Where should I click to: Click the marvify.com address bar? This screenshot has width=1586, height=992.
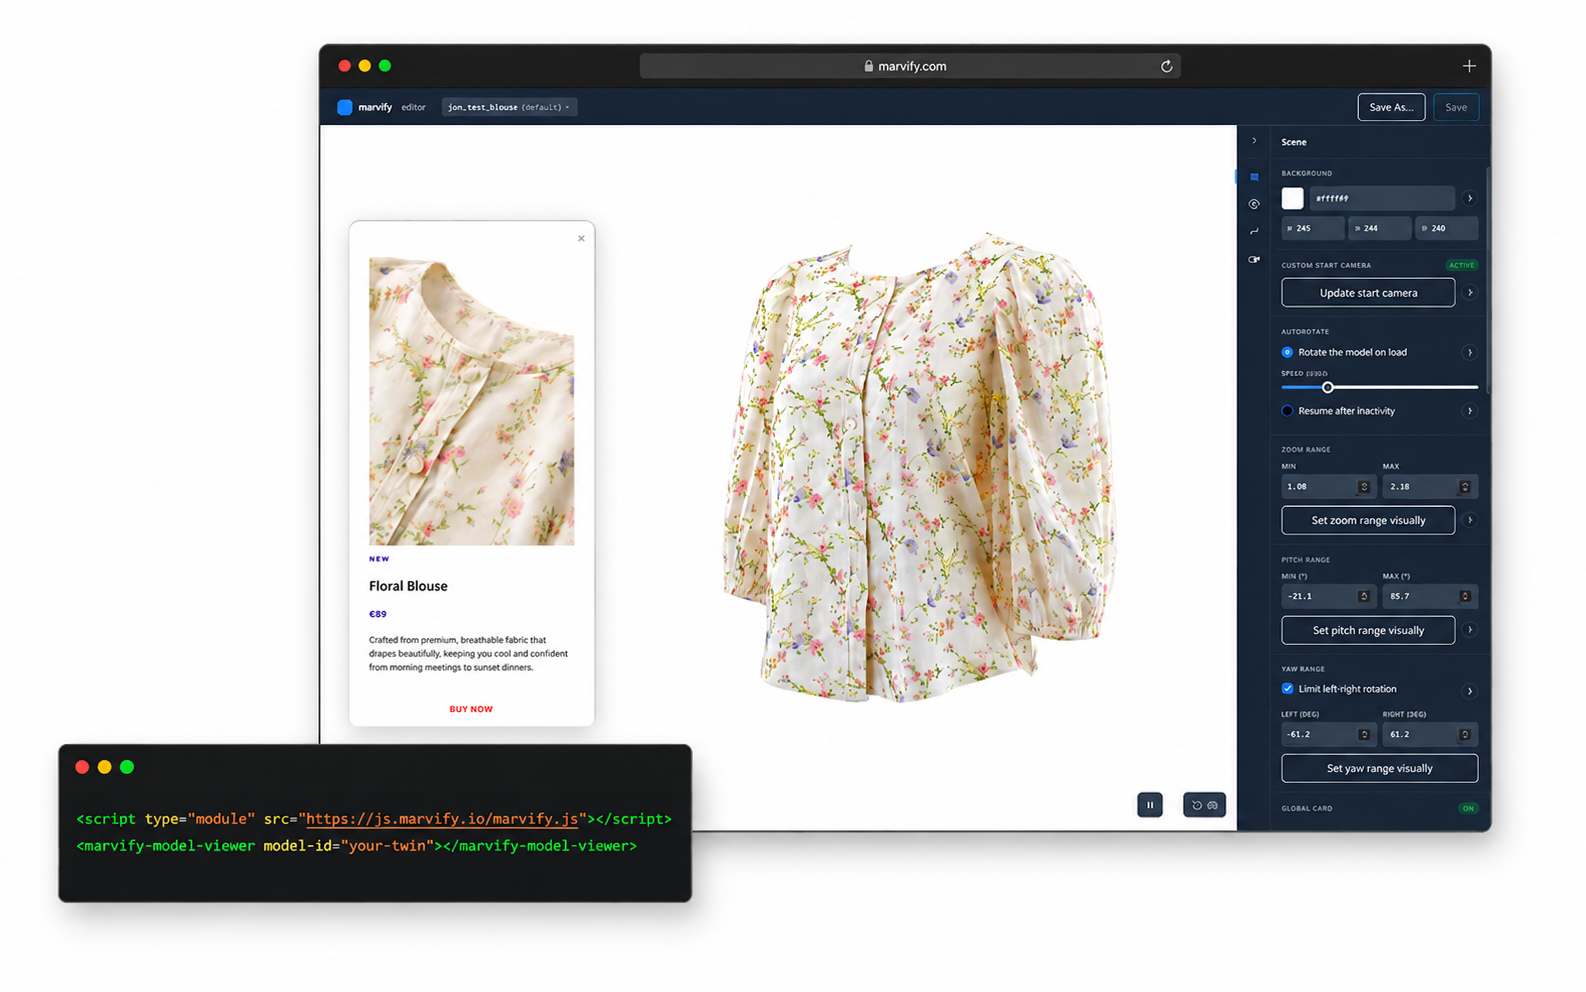point(910,66)
